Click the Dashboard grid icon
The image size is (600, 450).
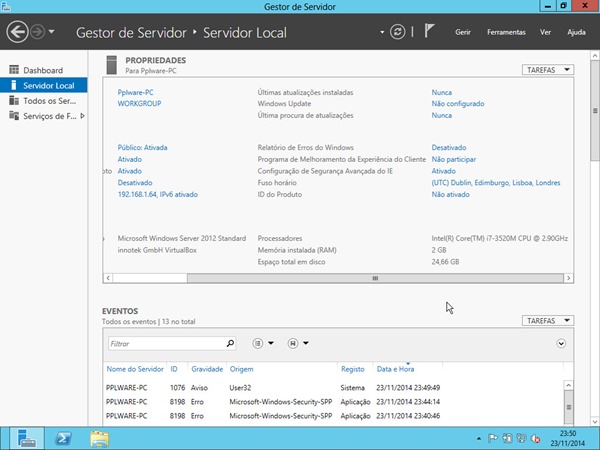coord(14,70)
